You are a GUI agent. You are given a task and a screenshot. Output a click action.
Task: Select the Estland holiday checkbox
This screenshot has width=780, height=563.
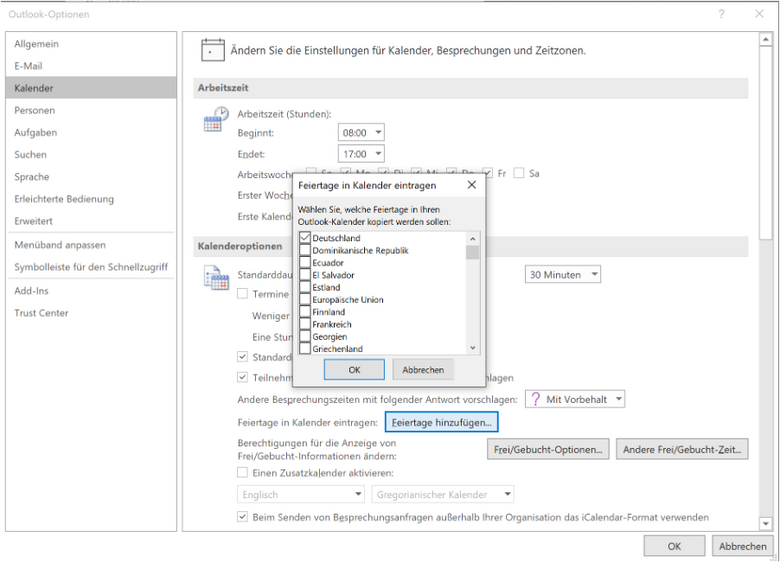coord(305,287)
